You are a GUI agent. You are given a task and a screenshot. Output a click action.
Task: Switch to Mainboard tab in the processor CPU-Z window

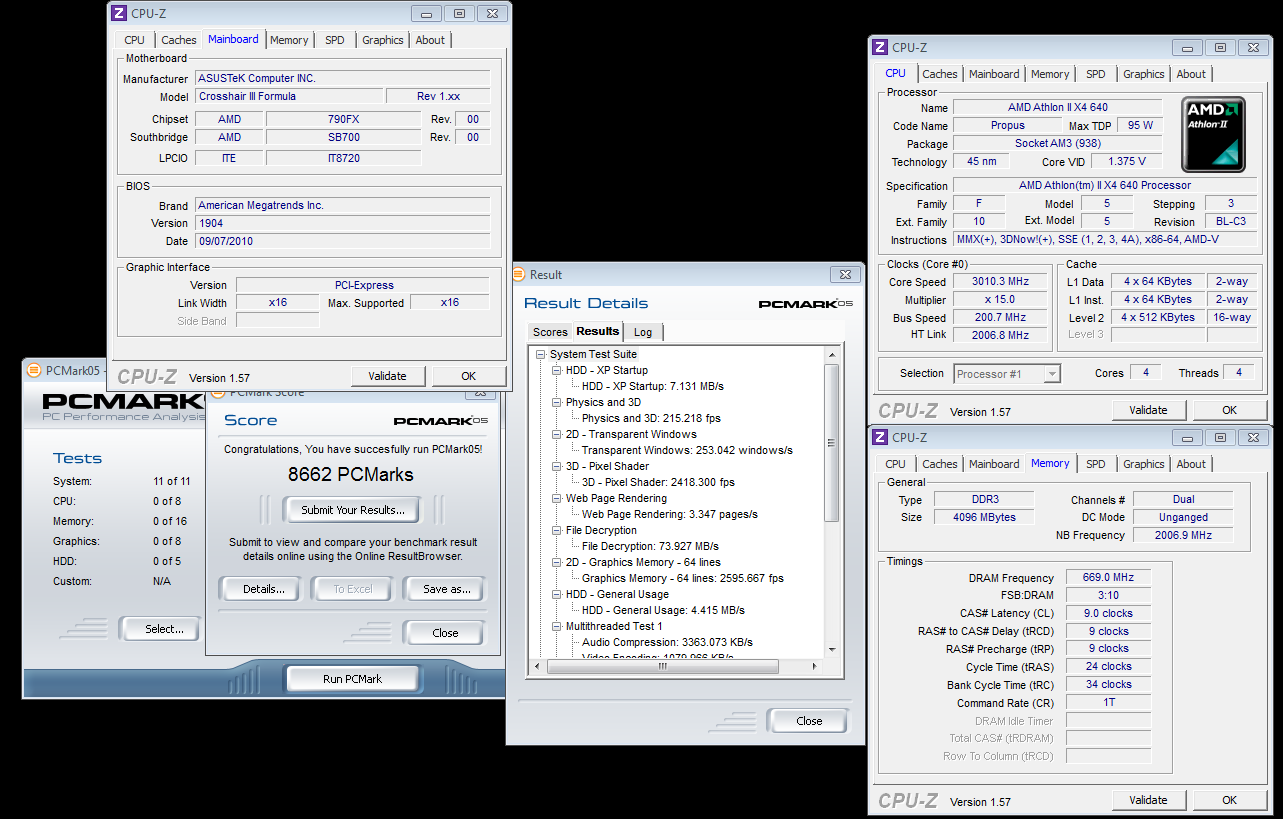point(994,74)
